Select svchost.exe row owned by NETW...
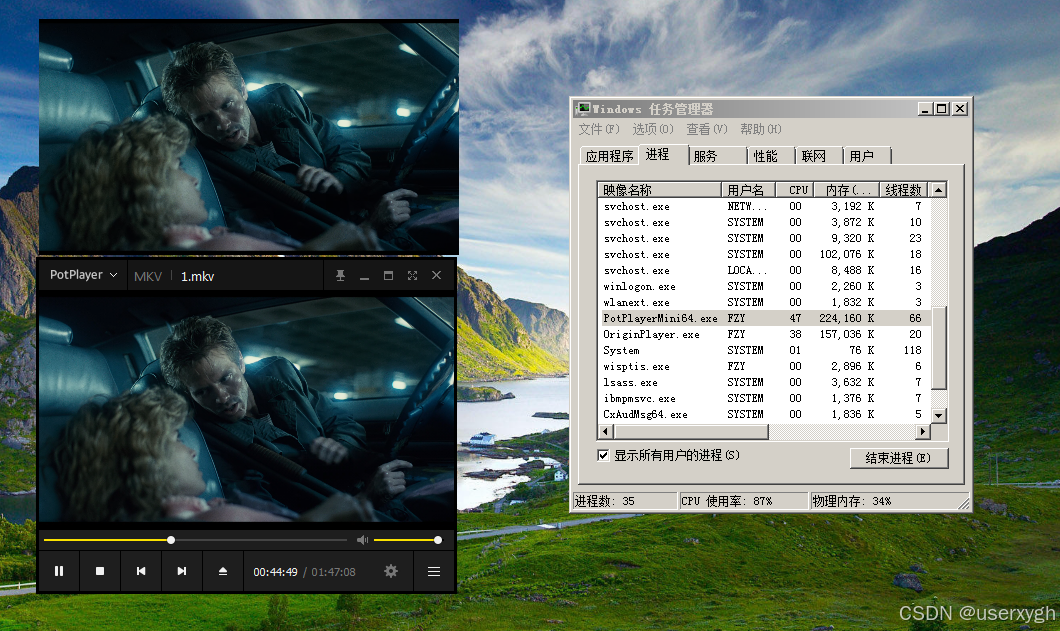The image size is (1060, 631). 764,206
